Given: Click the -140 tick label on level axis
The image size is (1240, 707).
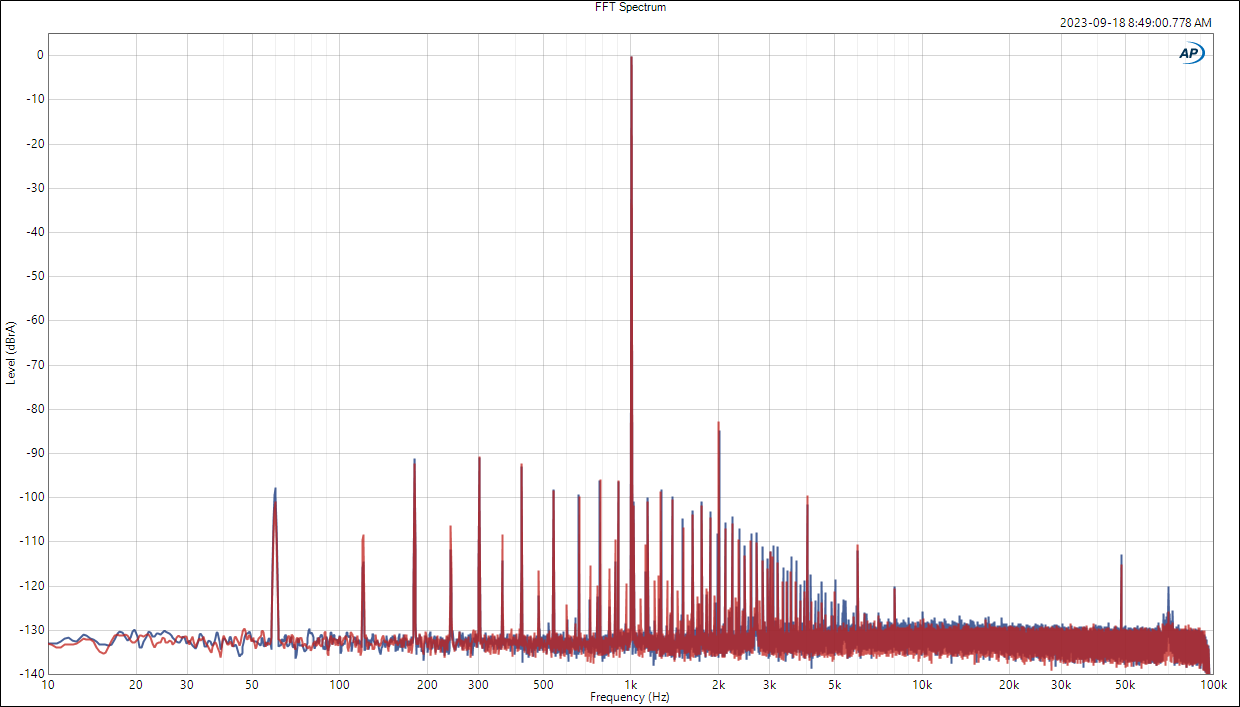Looking at the screenshot, I should [x=34, y=674].
